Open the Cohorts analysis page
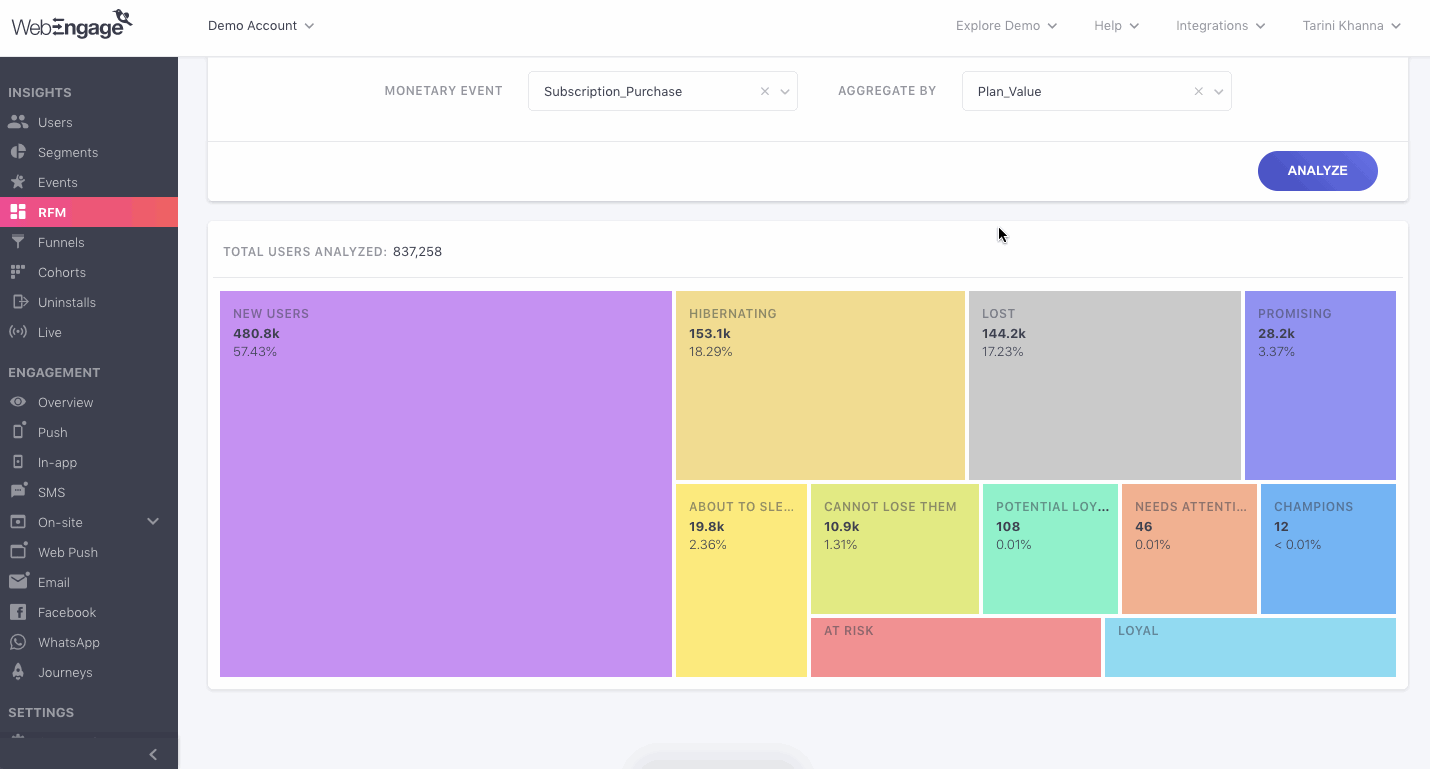Image resolution: width=1430 pixels, height=769 pixels. 63,272
